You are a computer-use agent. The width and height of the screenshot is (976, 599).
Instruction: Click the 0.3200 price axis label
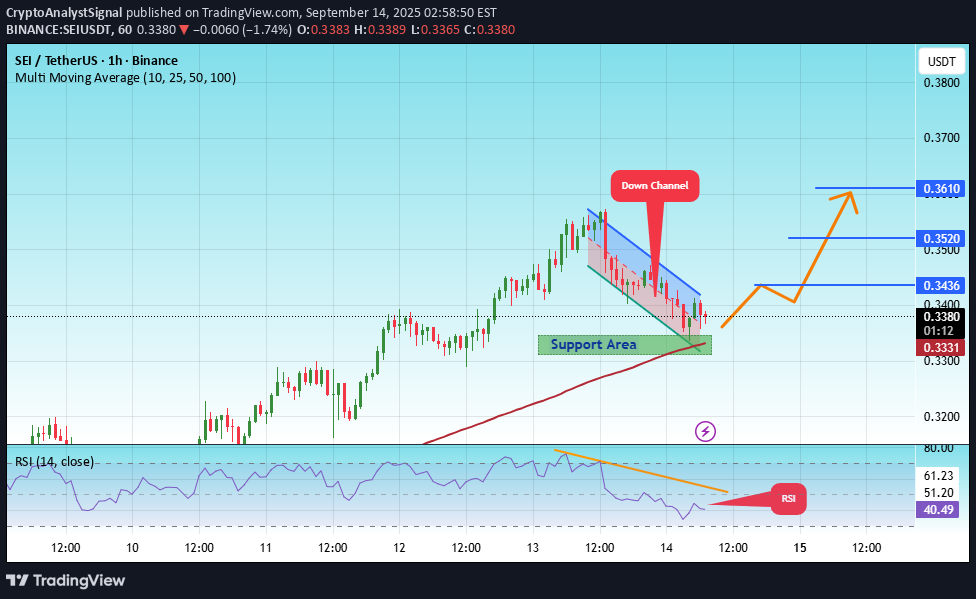[x=941, y=416]
